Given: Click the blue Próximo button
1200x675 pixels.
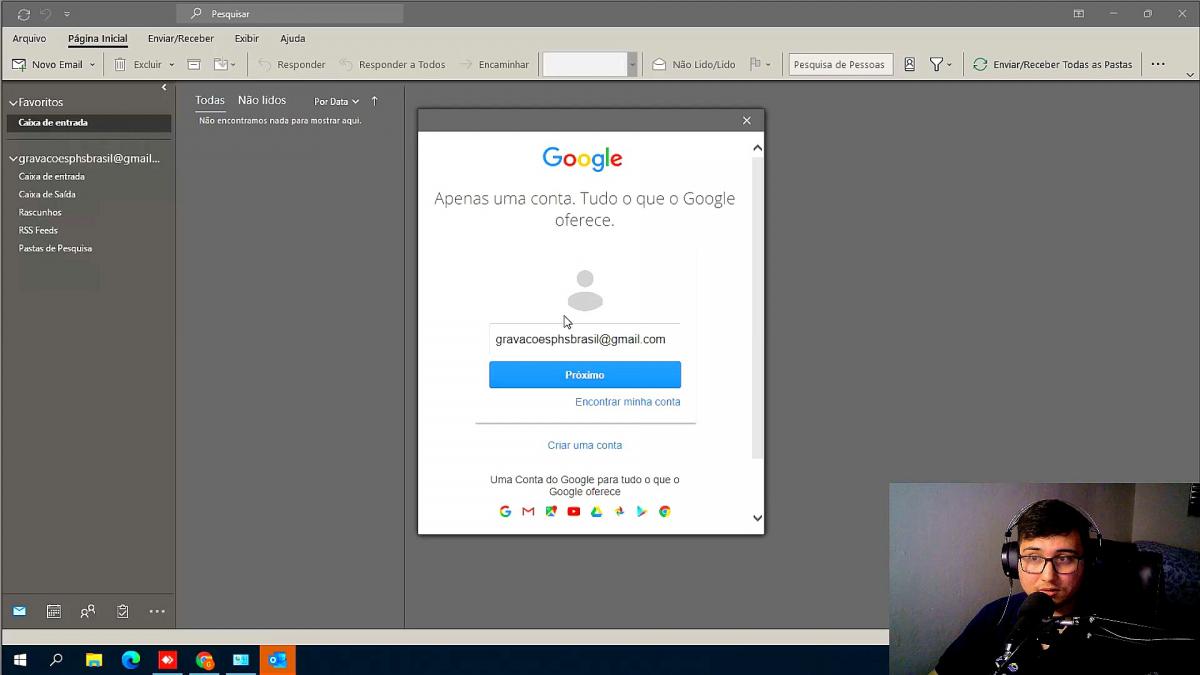Looking at the screenshot, I should (585, 375).
